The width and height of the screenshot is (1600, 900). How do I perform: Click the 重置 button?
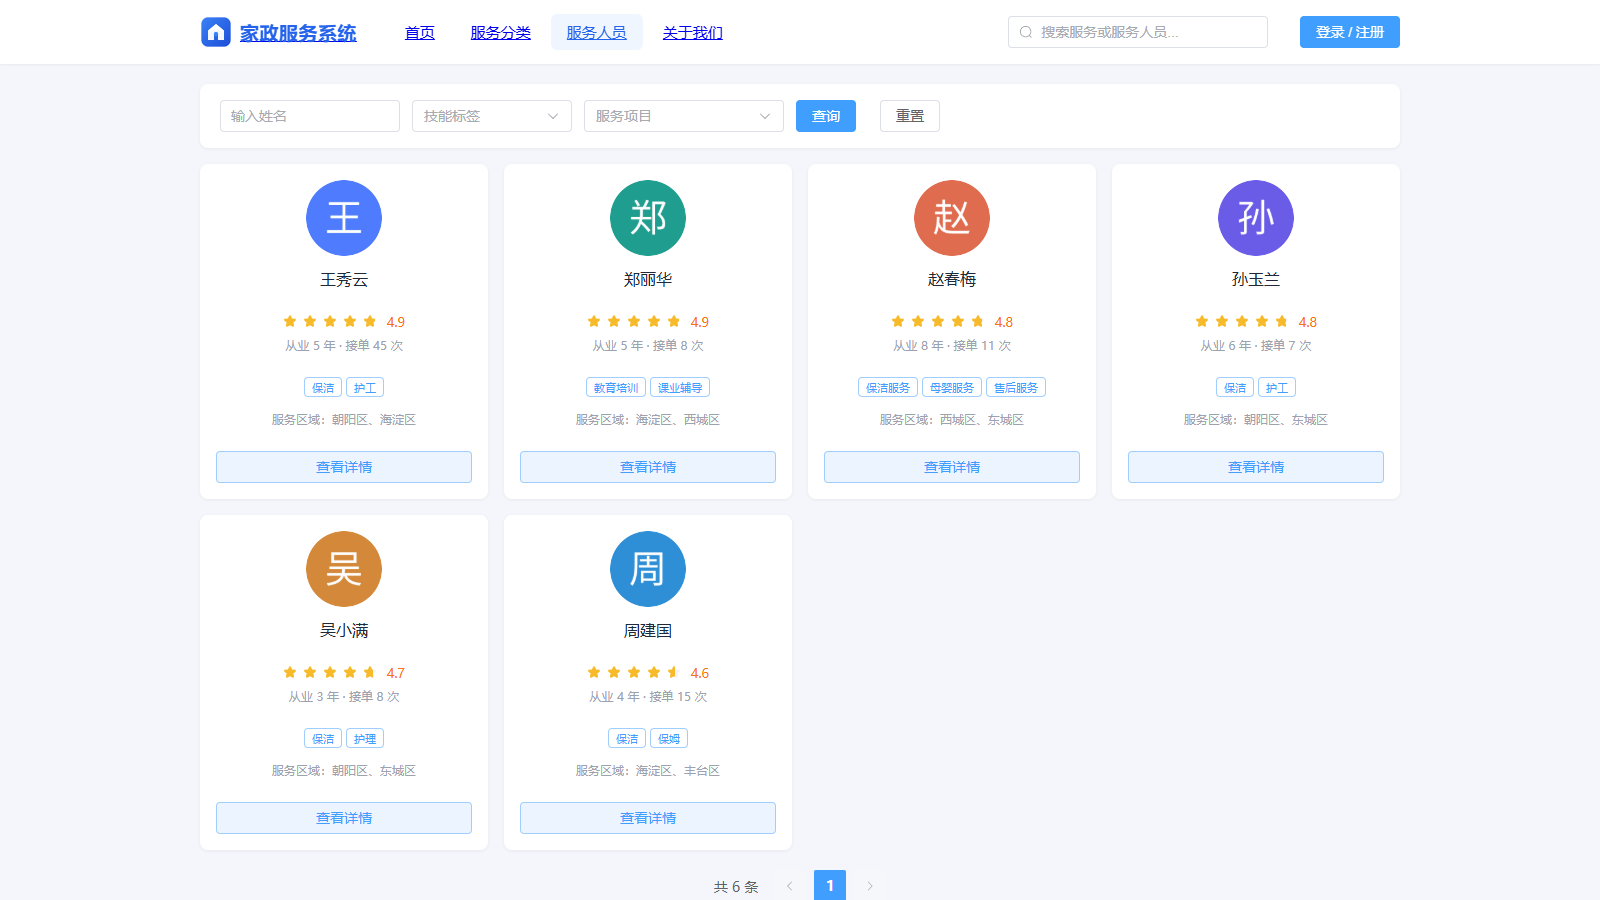910,116
